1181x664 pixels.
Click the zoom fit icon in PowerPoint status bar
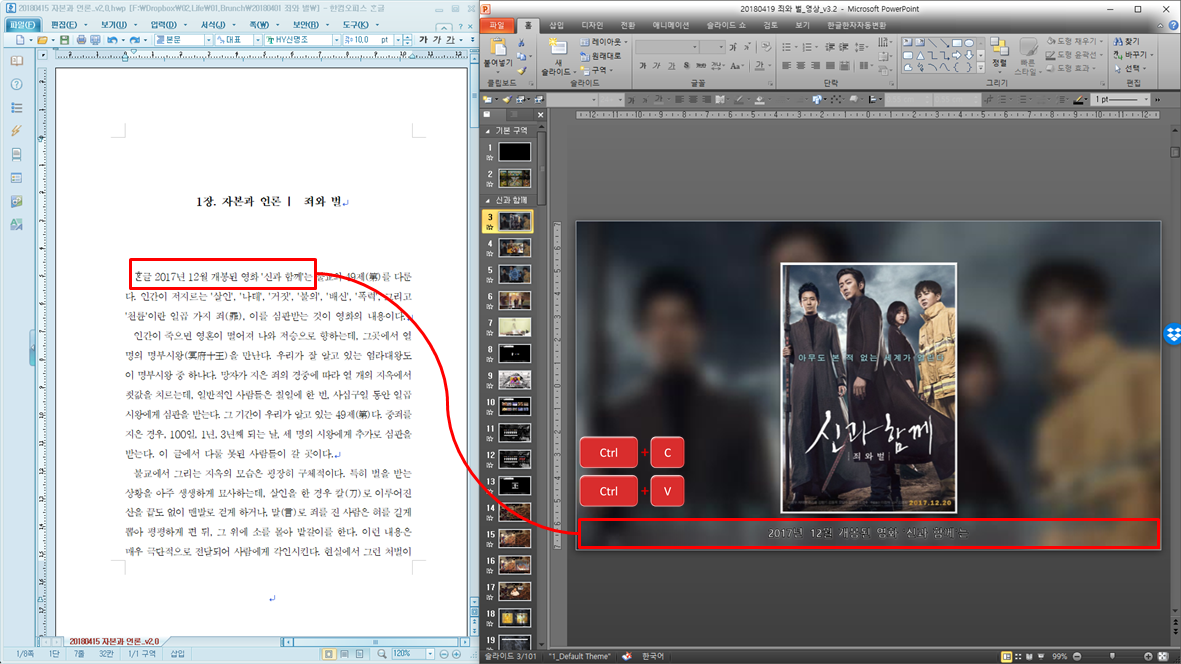(1163, 656)
